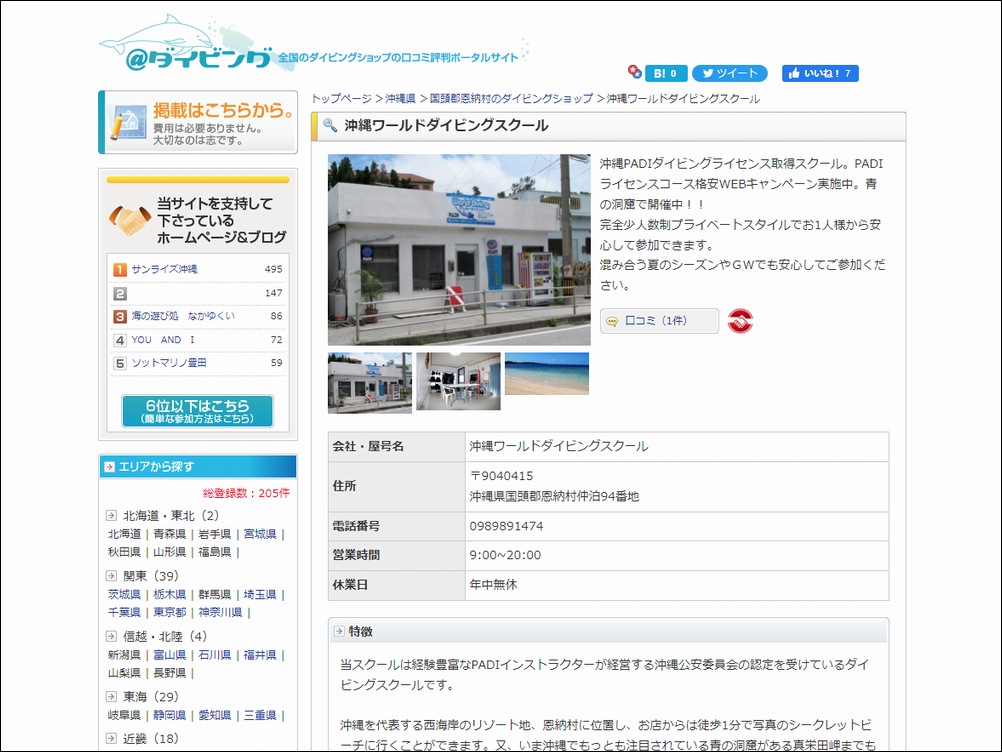1002x752 pixels.
Task: Click the postal code 〒9040415
Action: click(501, 475)
